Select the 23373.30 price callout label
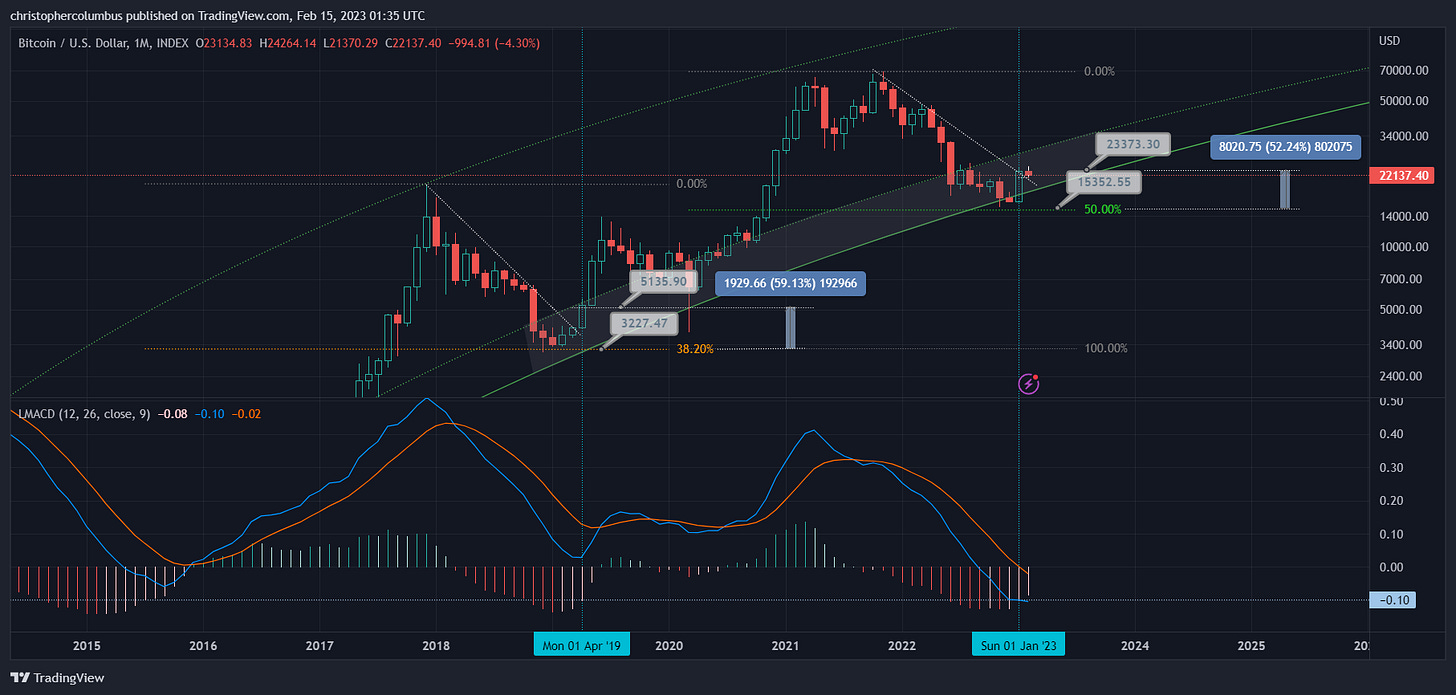The width and height of the screenshot is (1456, 695). (1132, 144)
